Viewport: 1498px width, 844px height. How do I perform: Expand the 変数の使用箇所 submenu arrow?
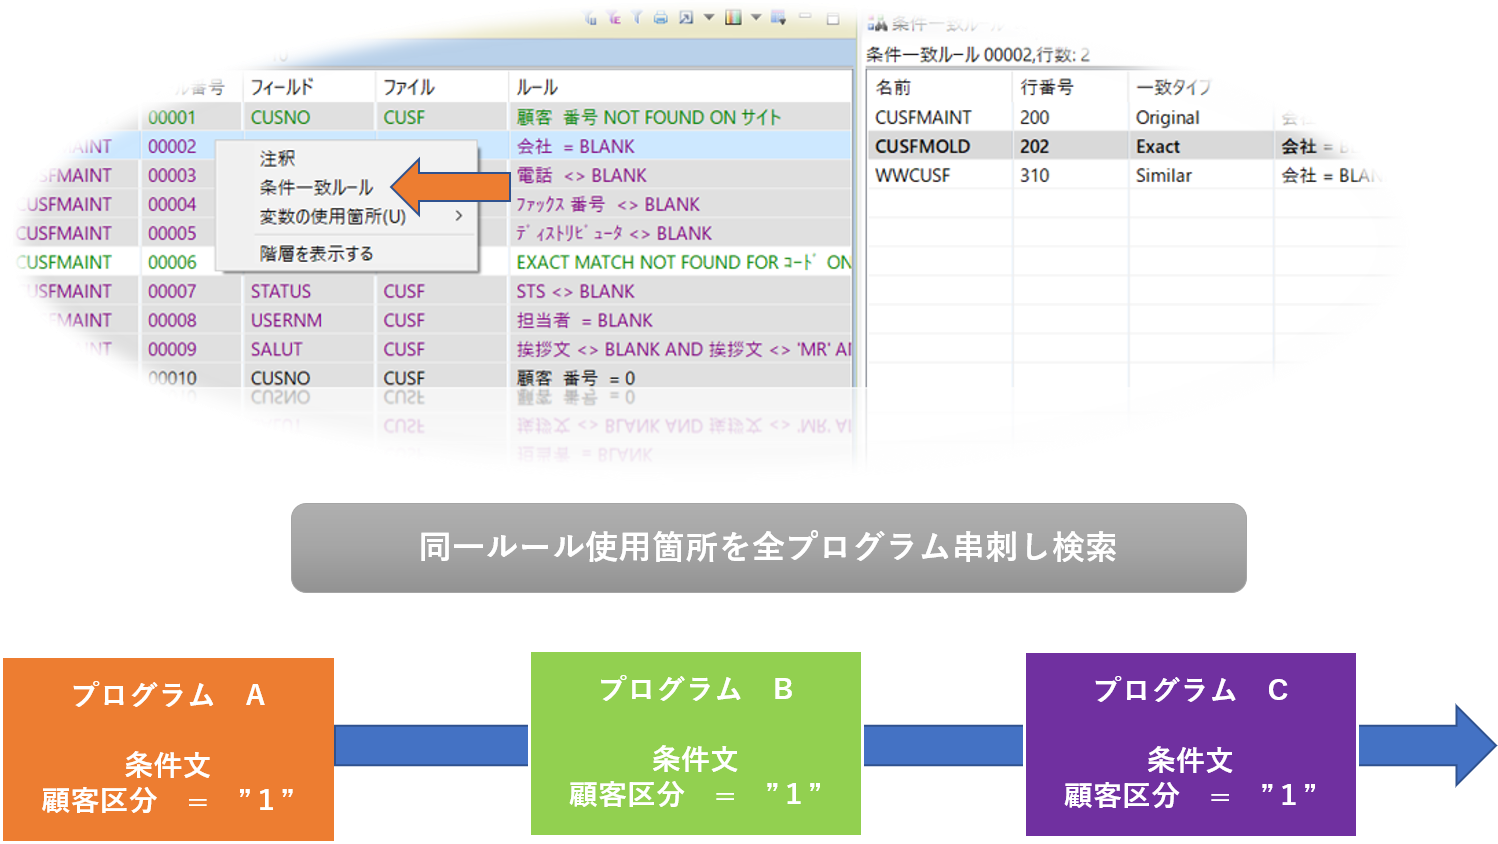(459, 216)
